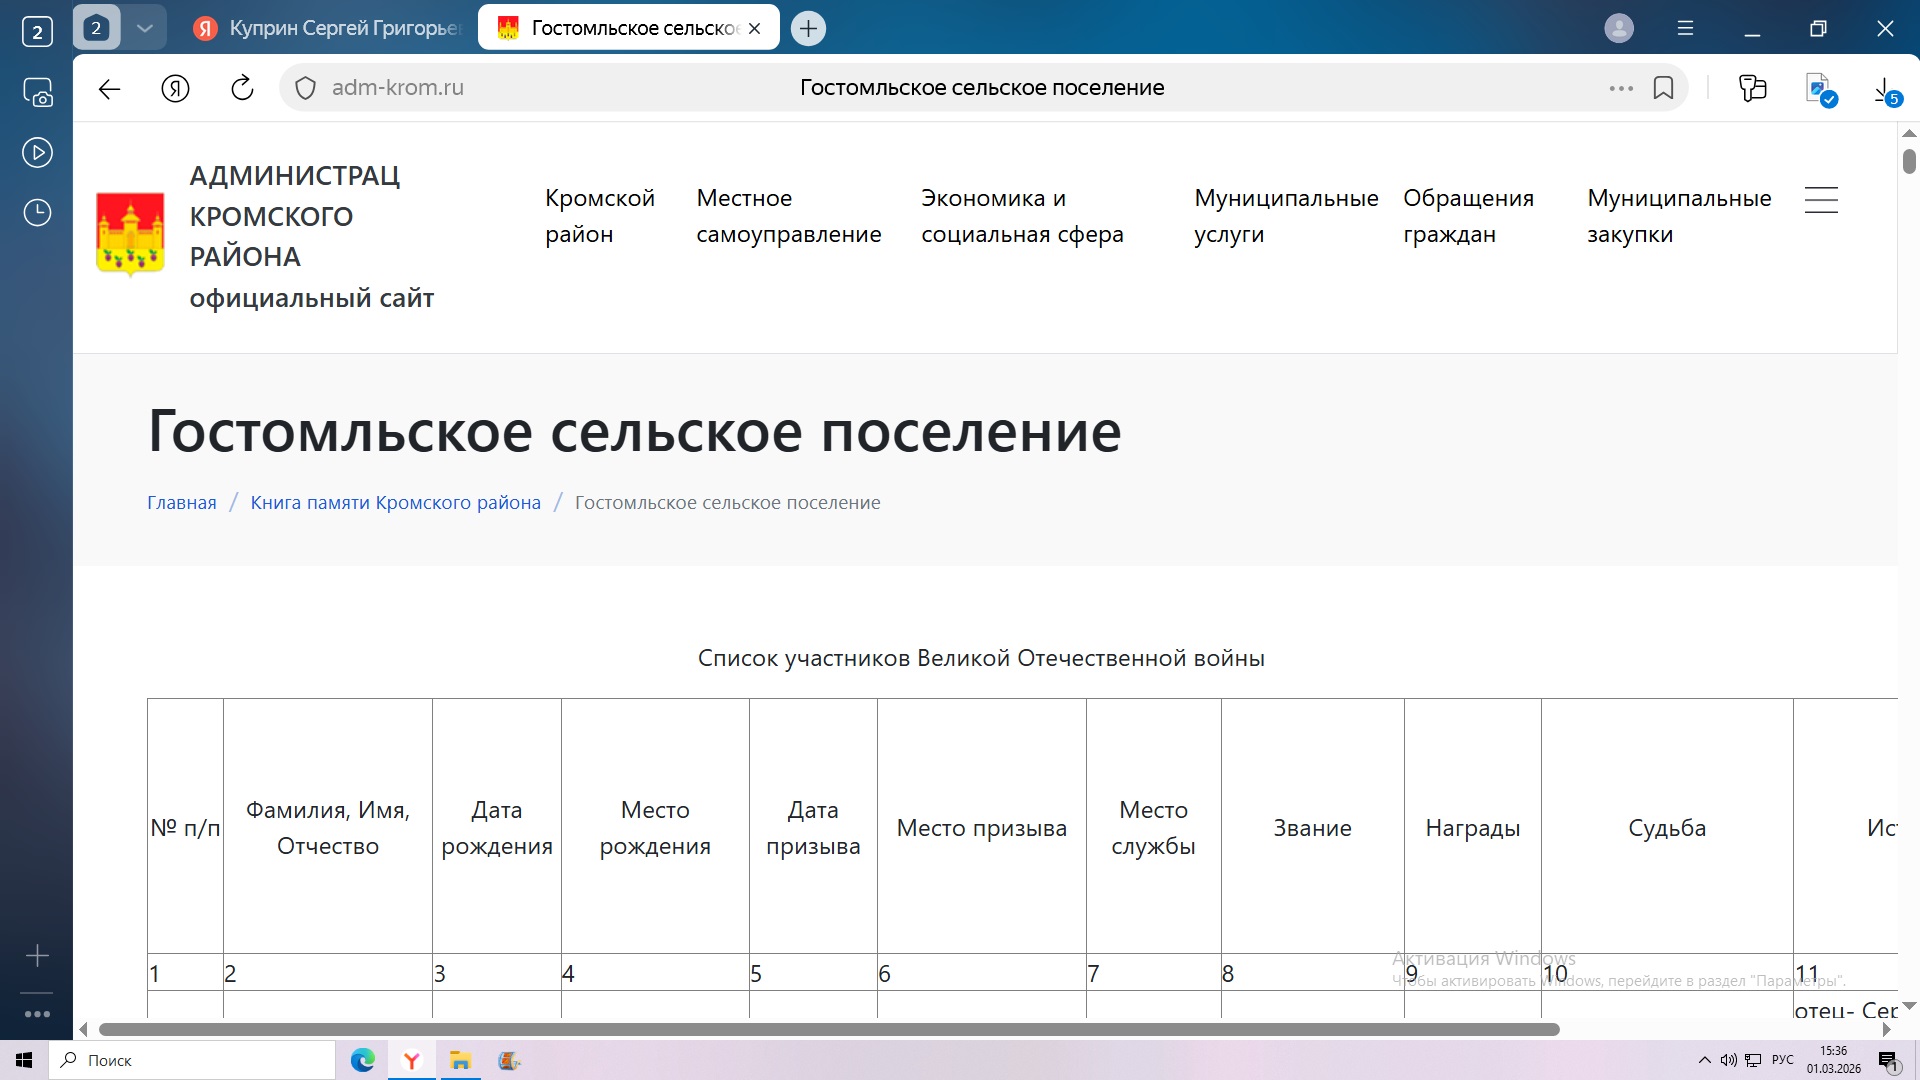Screen dimensions: 1920x1080
Task: Click the horizontal page scrollbar
Action: coord(828,1029)
